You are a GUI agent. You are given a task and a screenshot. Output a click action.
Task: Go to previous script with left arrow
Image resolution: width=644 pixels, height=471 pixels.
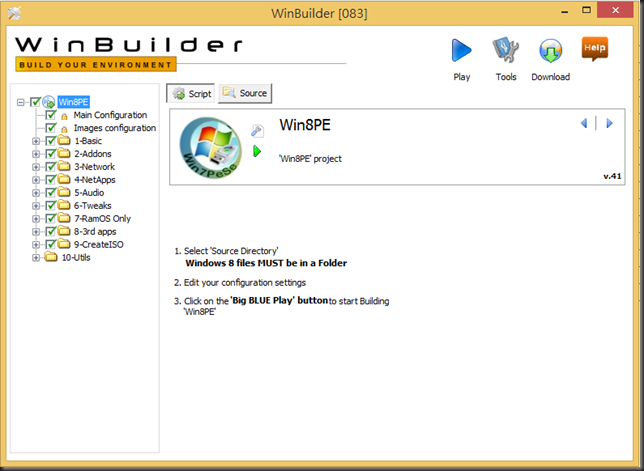584,123
